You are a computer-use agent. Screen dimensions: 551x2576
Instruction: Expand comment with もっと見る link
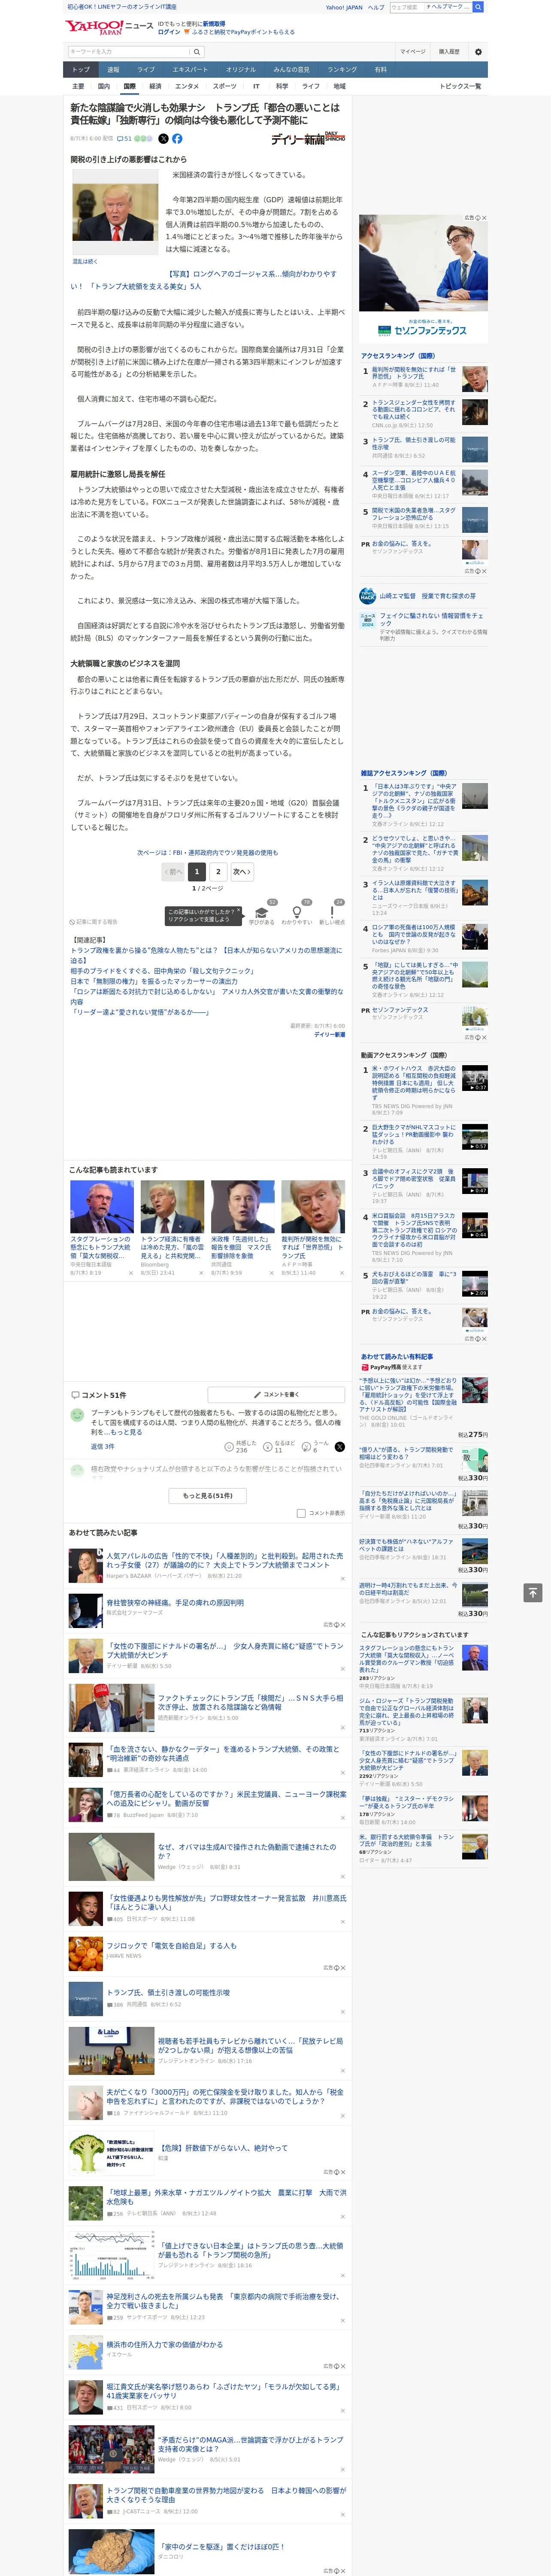click(127, 1432)
